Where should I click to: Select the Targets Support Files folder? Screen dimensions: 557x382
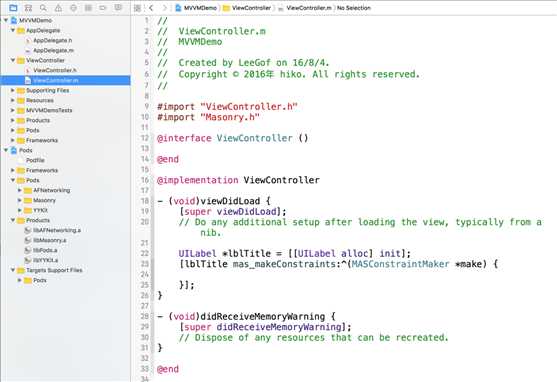tap(54, 270)
